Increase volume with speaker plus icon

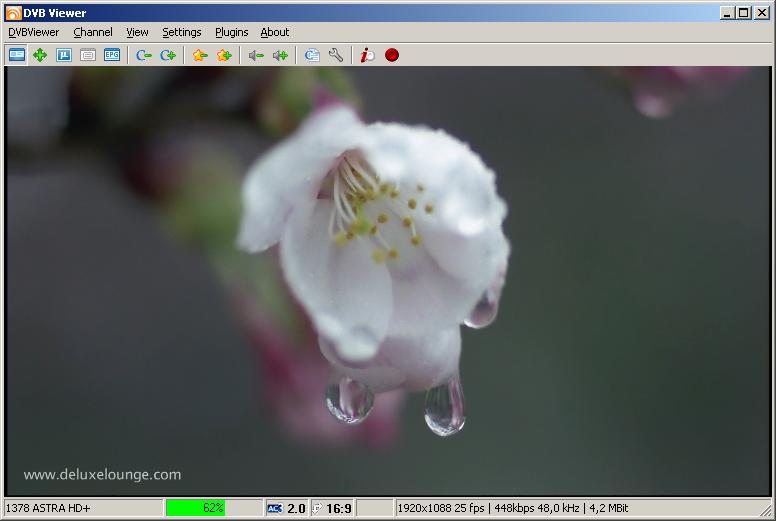280,55
